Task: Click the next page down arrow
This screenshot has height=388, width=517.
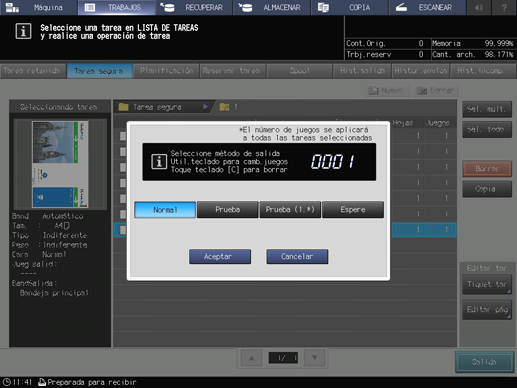Action: [x=314, y=358]
